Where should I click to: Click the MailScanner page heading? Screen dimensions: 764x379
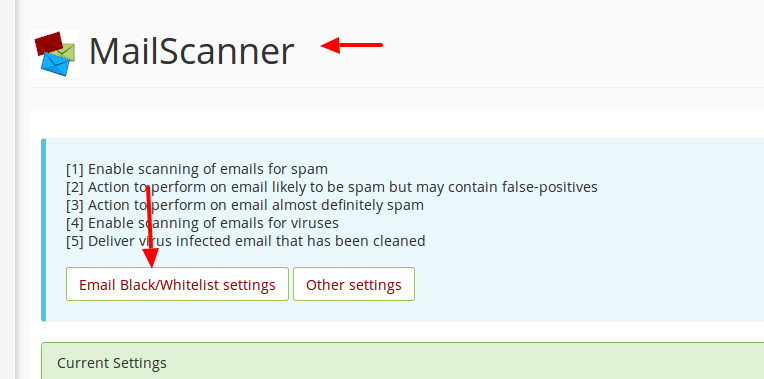pos(191,51)
